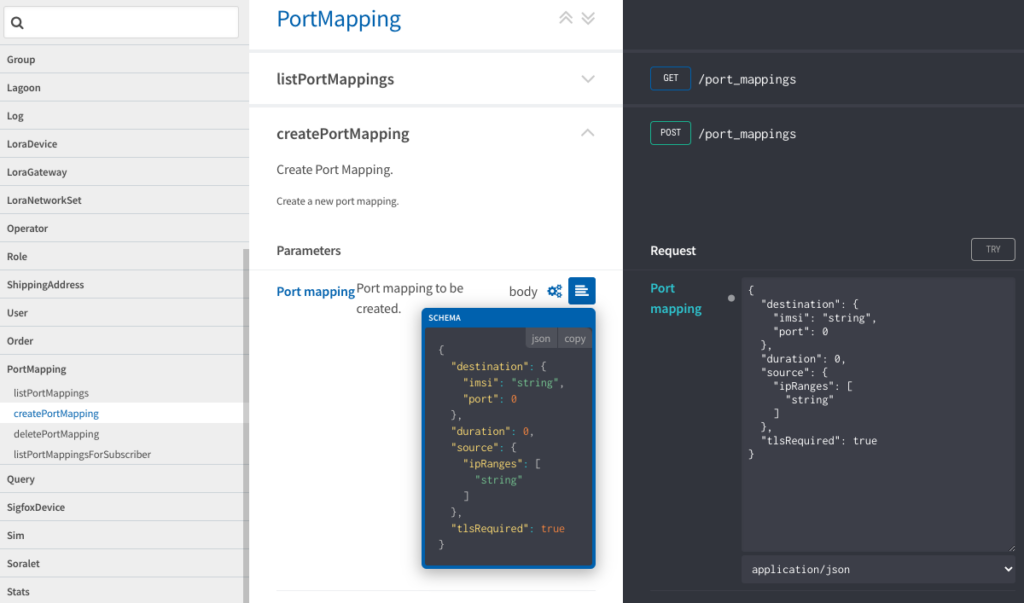
Task: Navigate to previous operation with up chevron
Action: (565, 19)
